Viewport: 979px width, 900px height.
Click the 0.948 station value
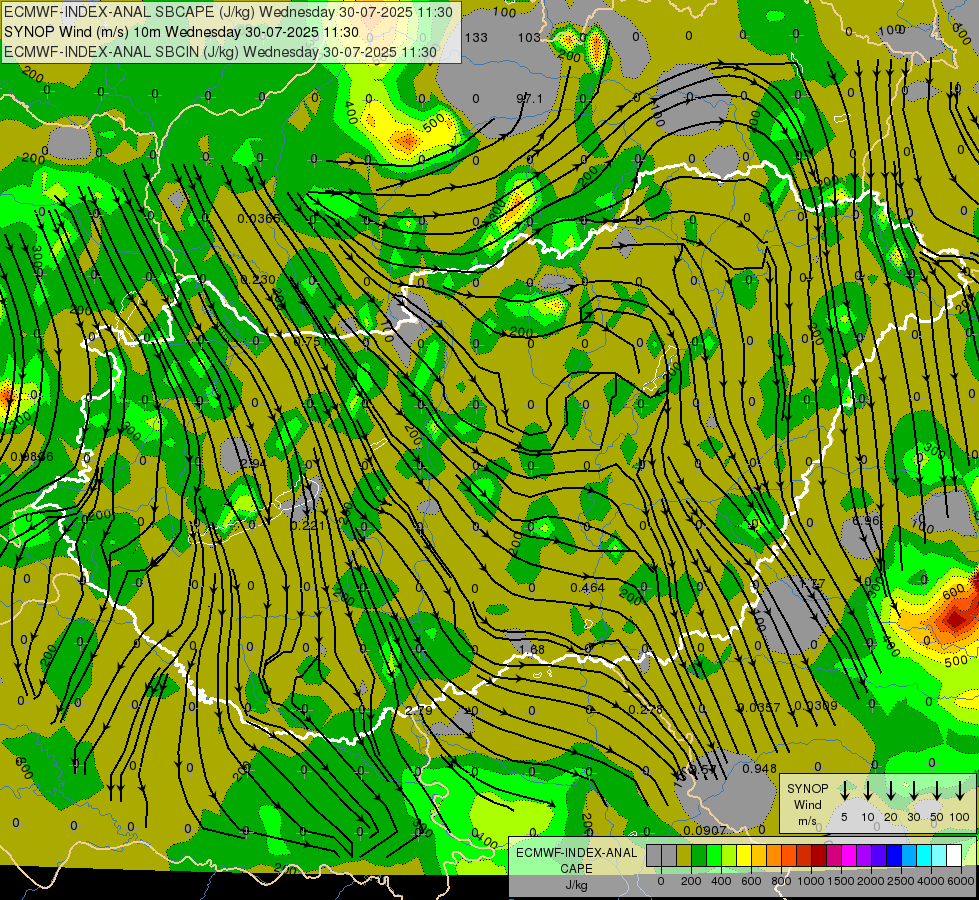pyautogui.click(x=759, y=769)
